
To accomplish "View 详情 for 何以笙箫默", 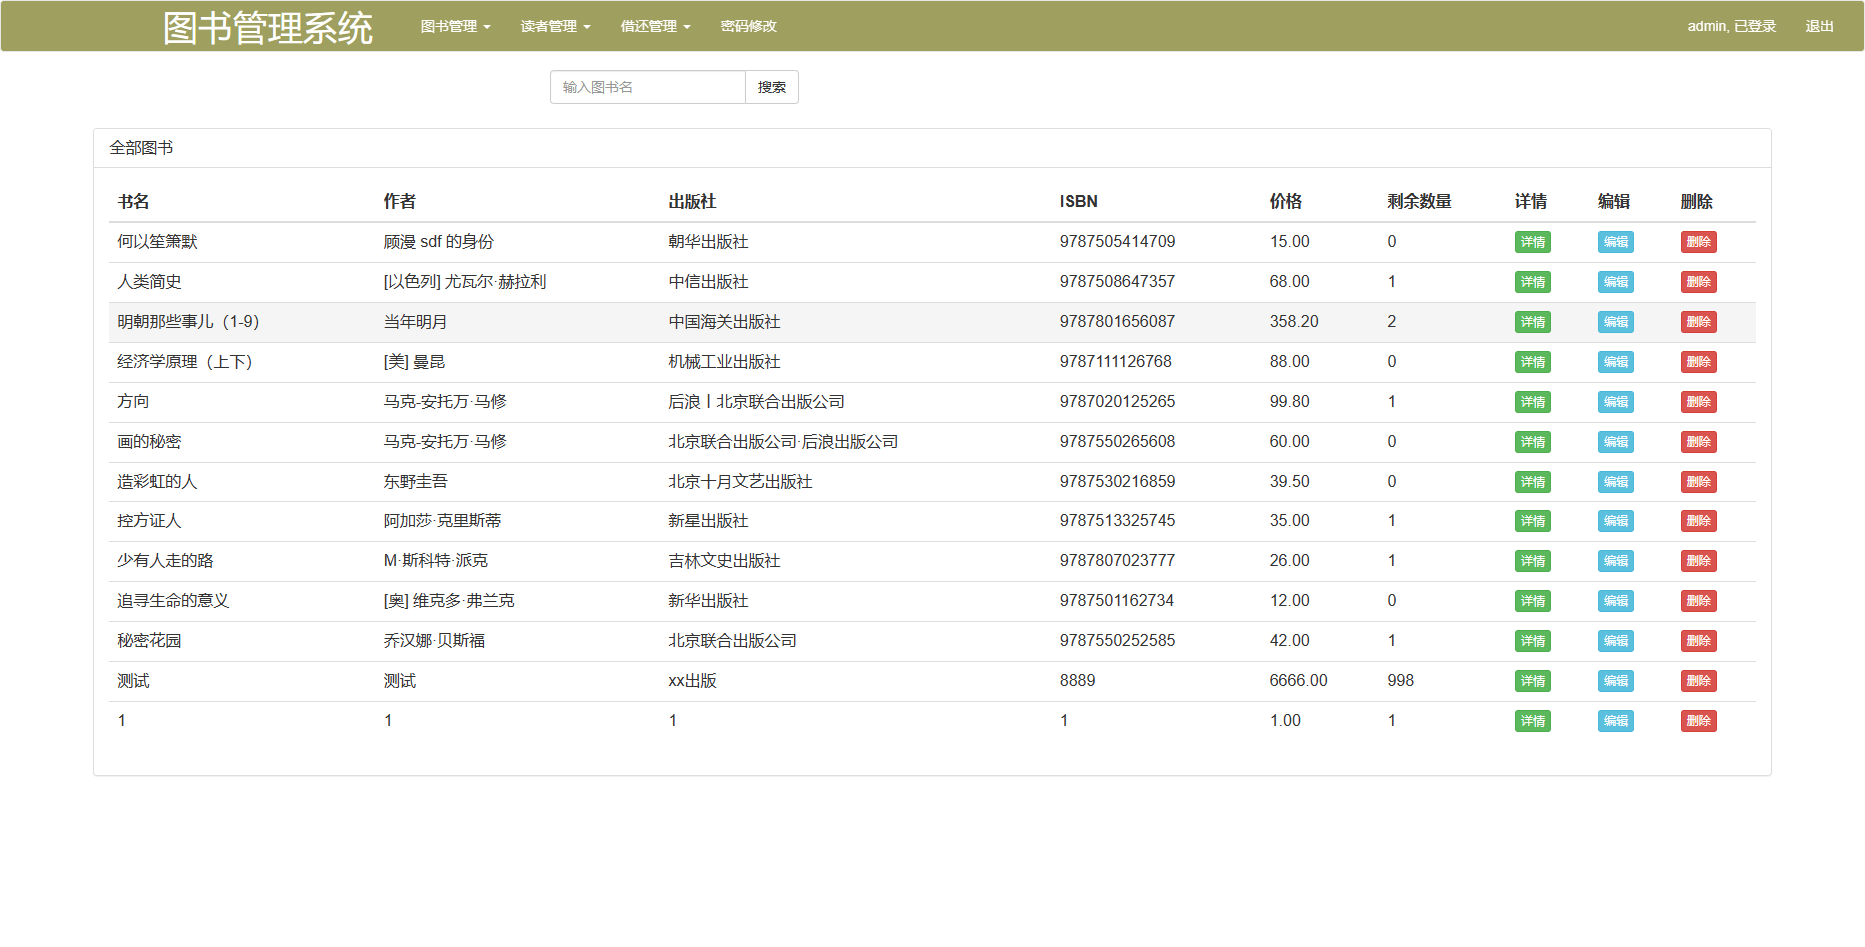I will 1532,242.
